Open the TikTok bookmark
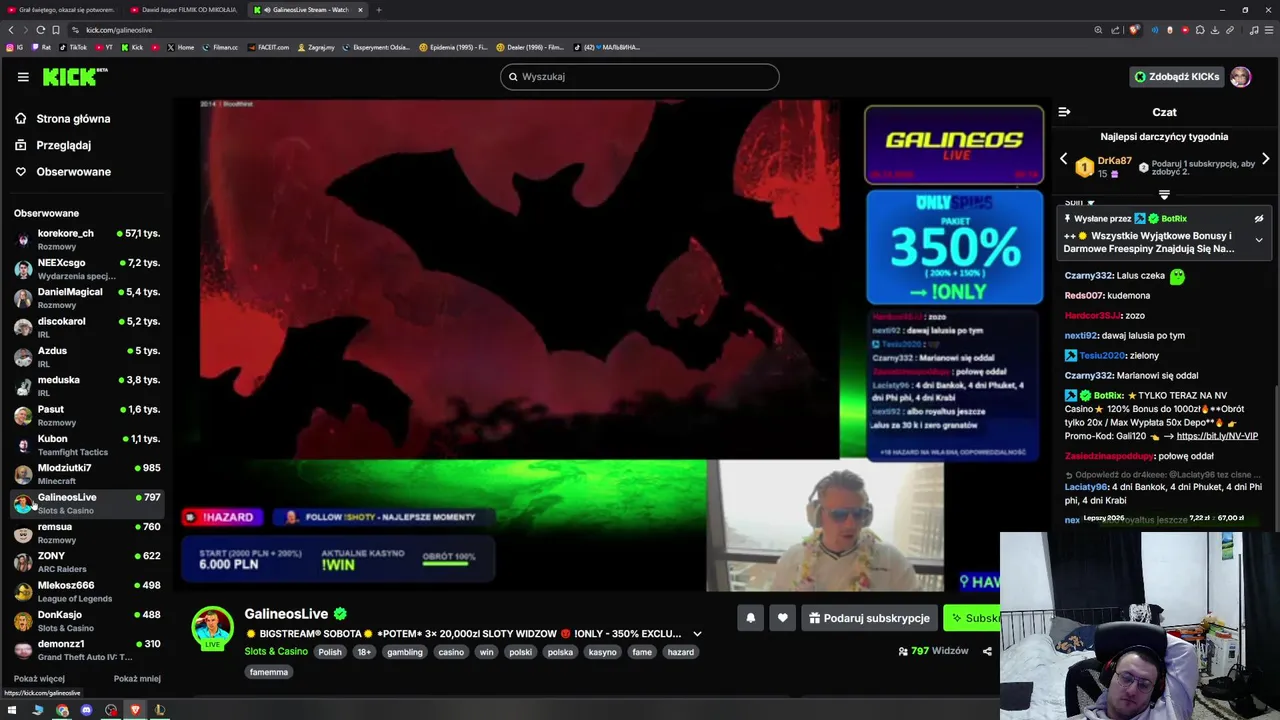The image size is (1280, 720). pos(73,47)
